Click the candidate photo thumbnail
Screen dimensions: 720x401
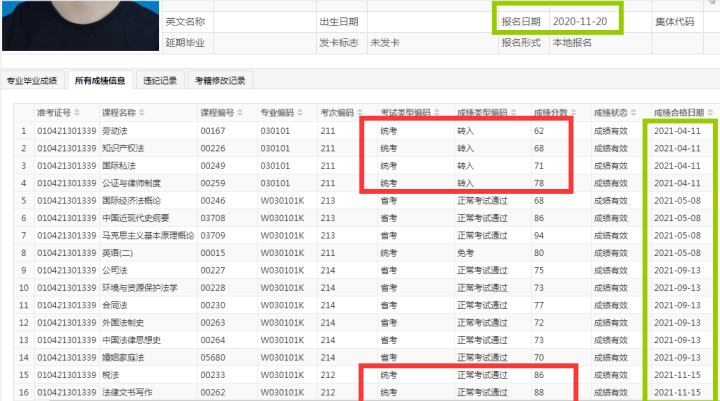[80, 25]
